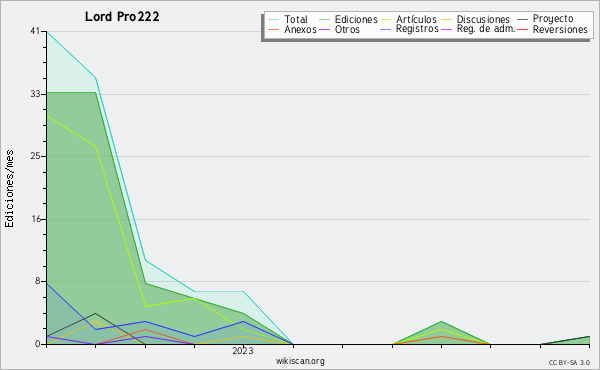The height and width of the screenshot is (370, 600).
Task: Click the y-axis value 8
Action: click(38, 281)
